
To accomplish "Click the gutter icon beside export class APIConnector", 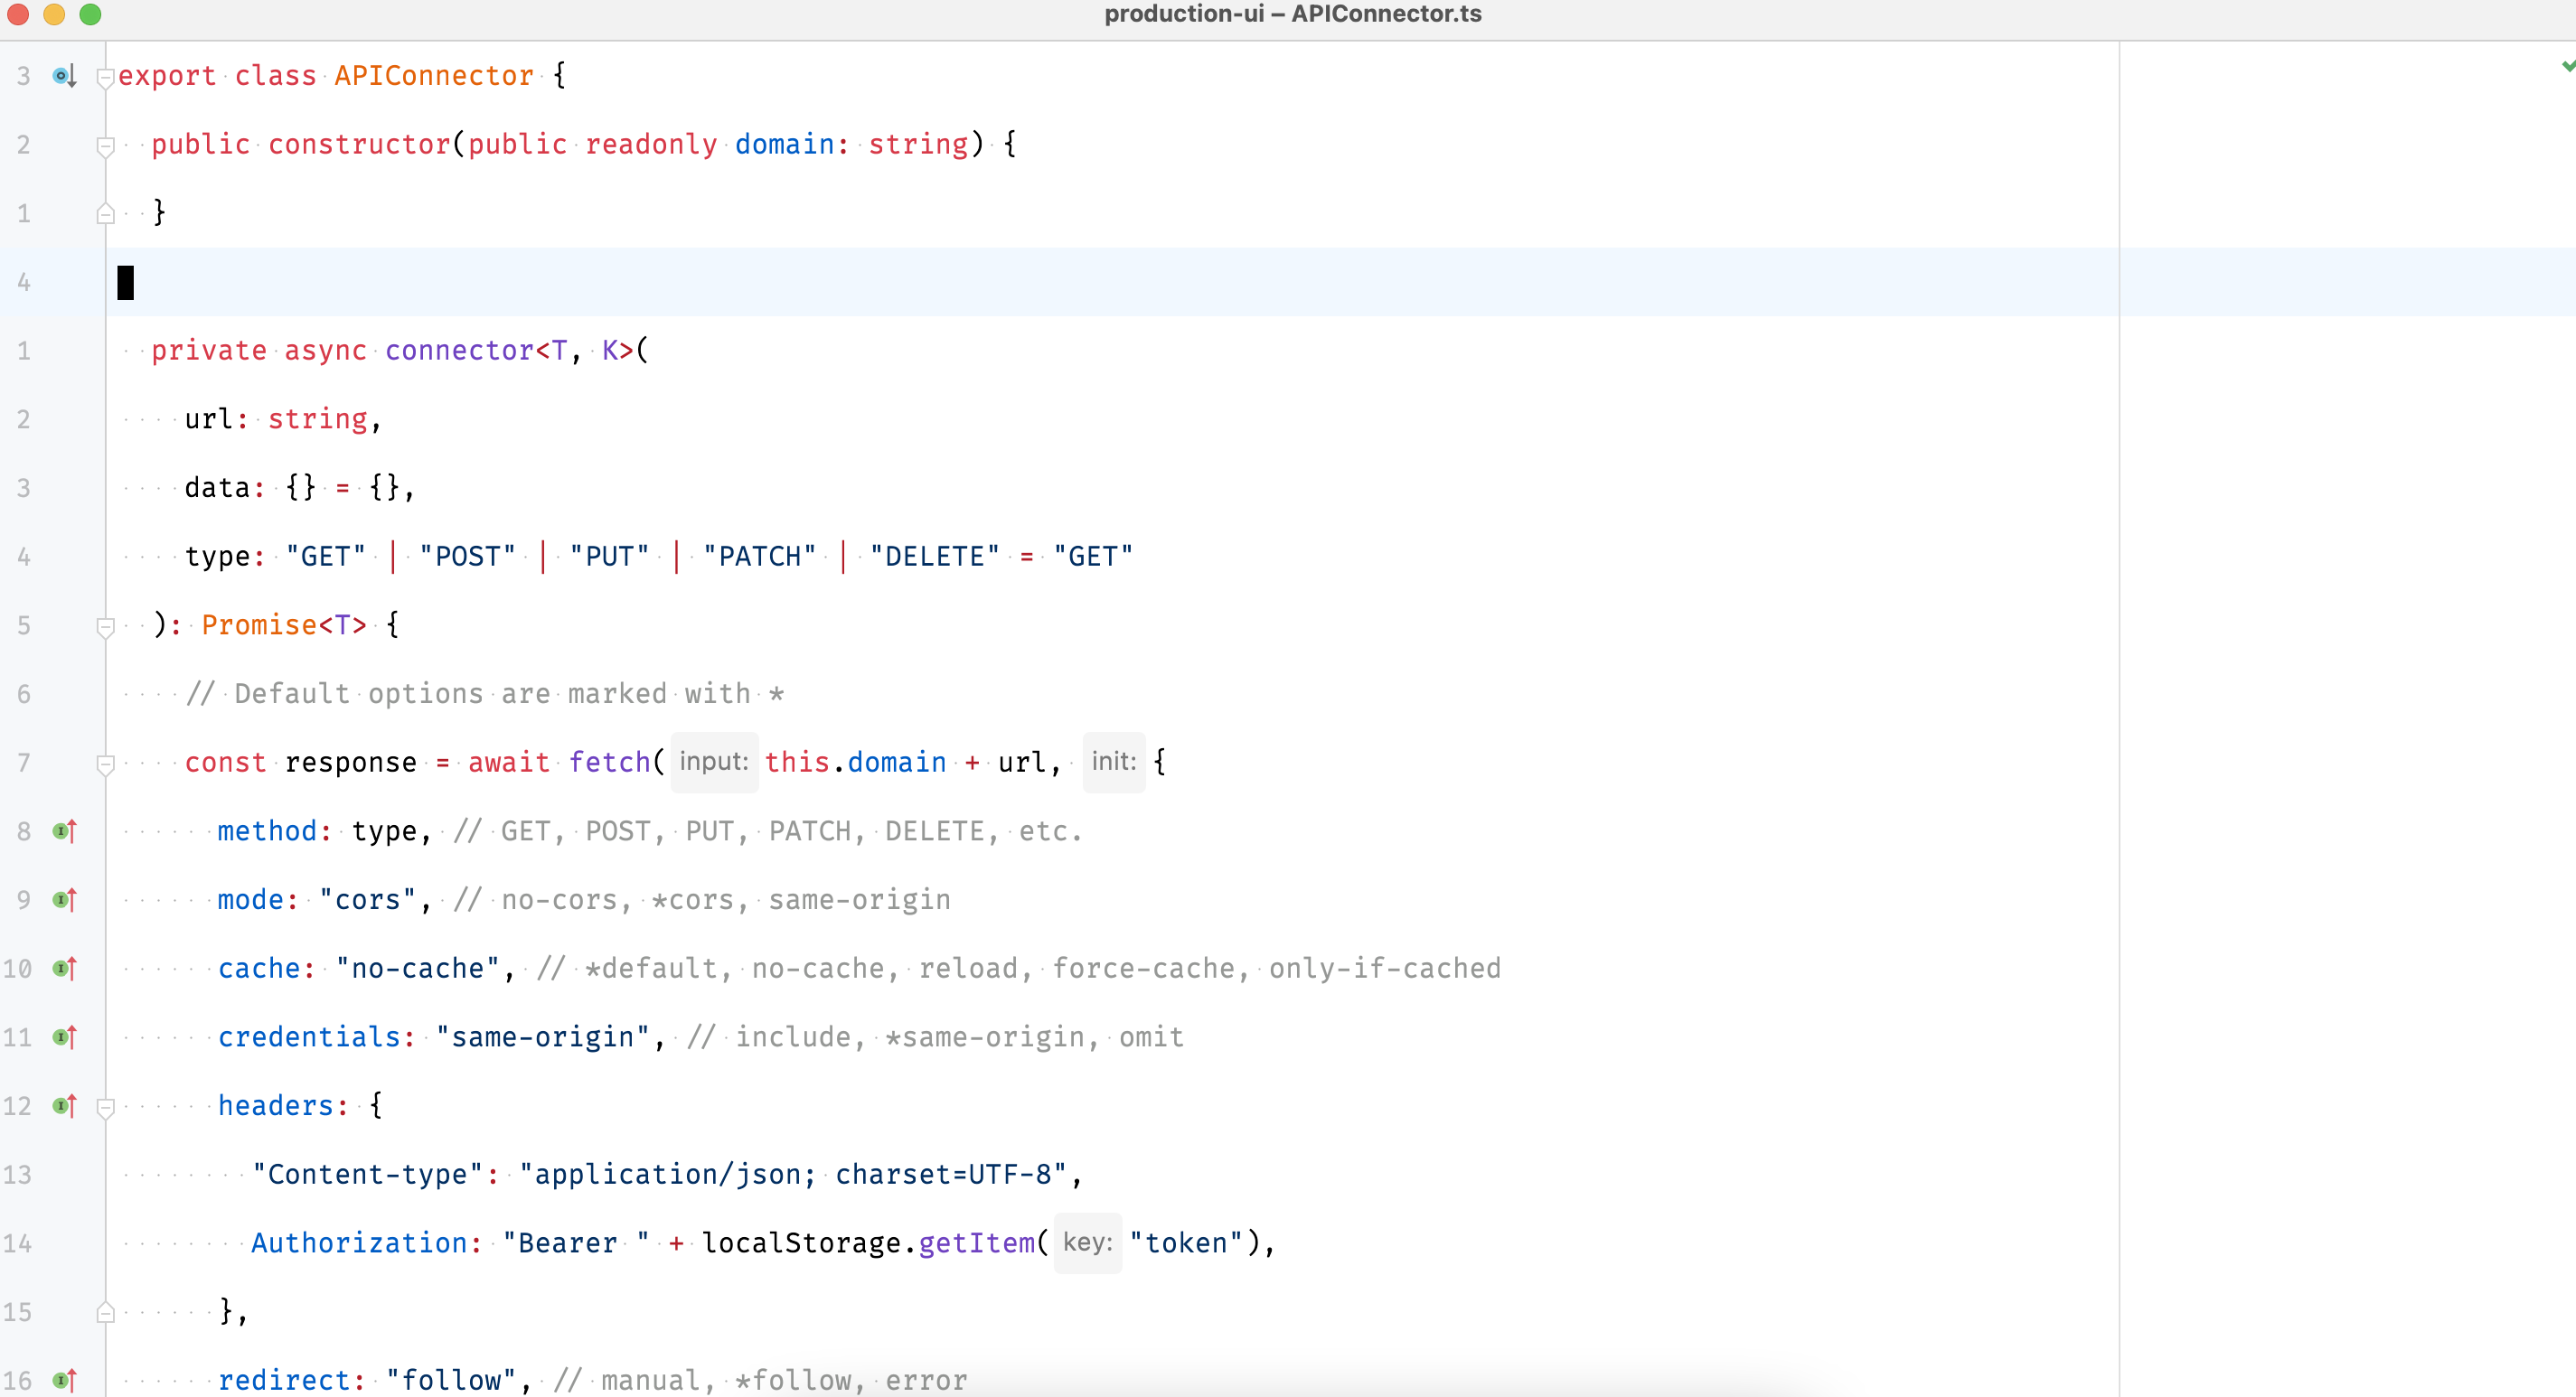I will click(64, 76).
